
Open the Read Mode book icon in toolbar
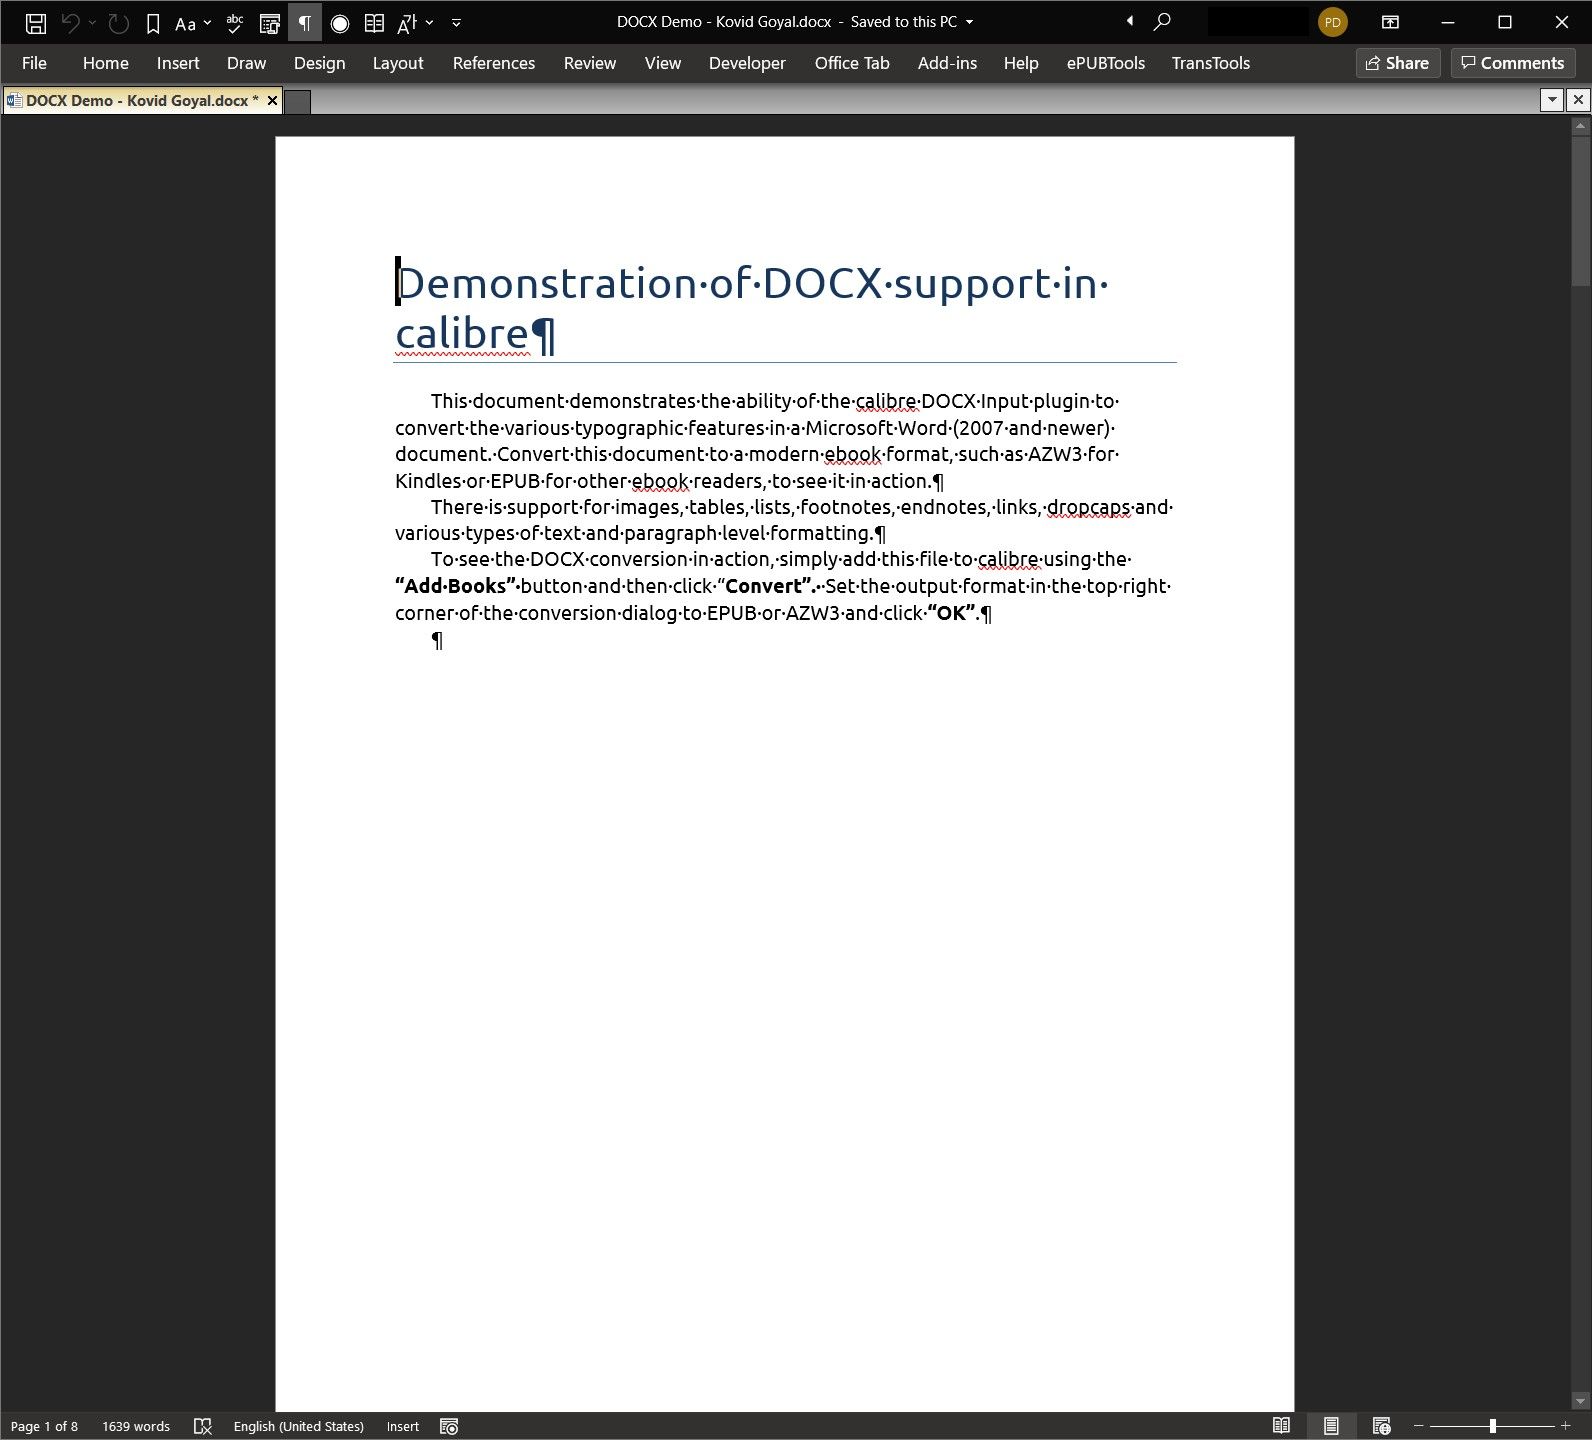[x=374, y=22]
